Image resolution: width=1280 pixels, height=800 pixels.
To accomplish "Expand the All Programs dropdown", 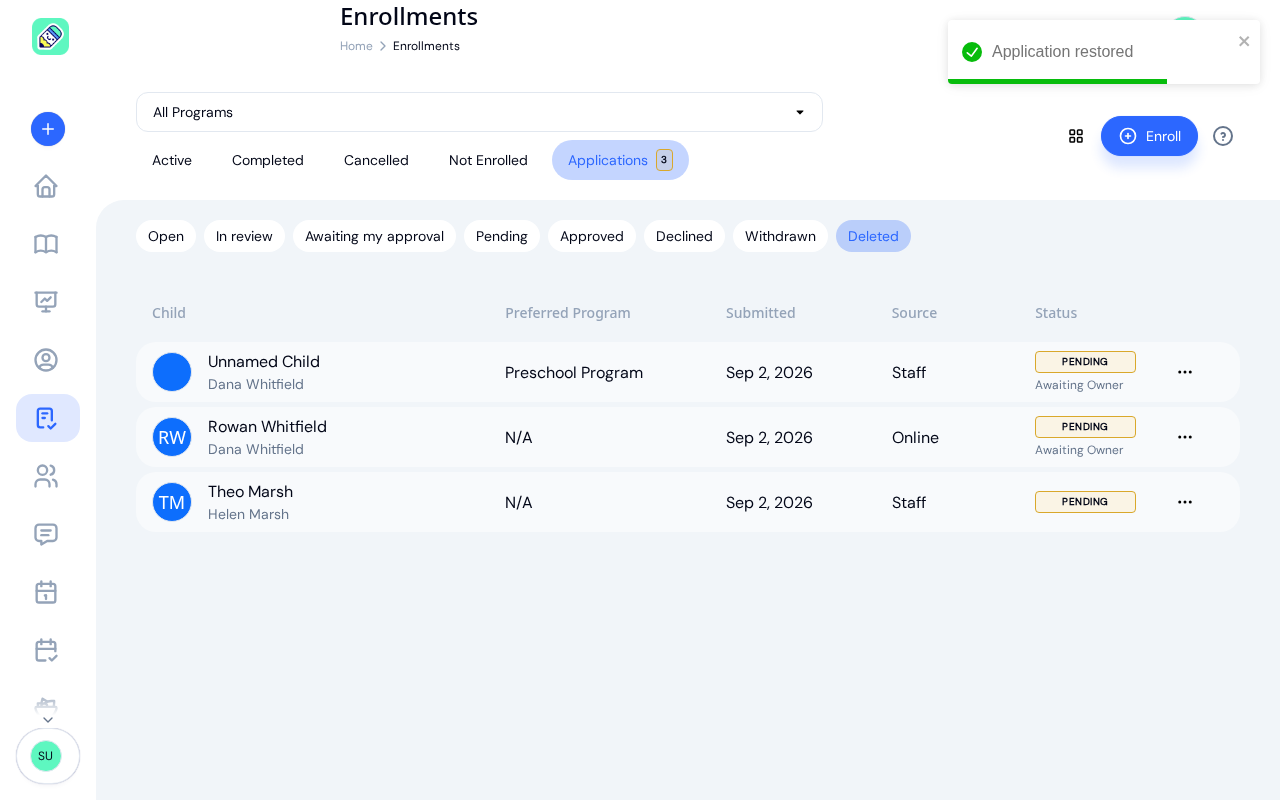I will (x=479, y=112).
